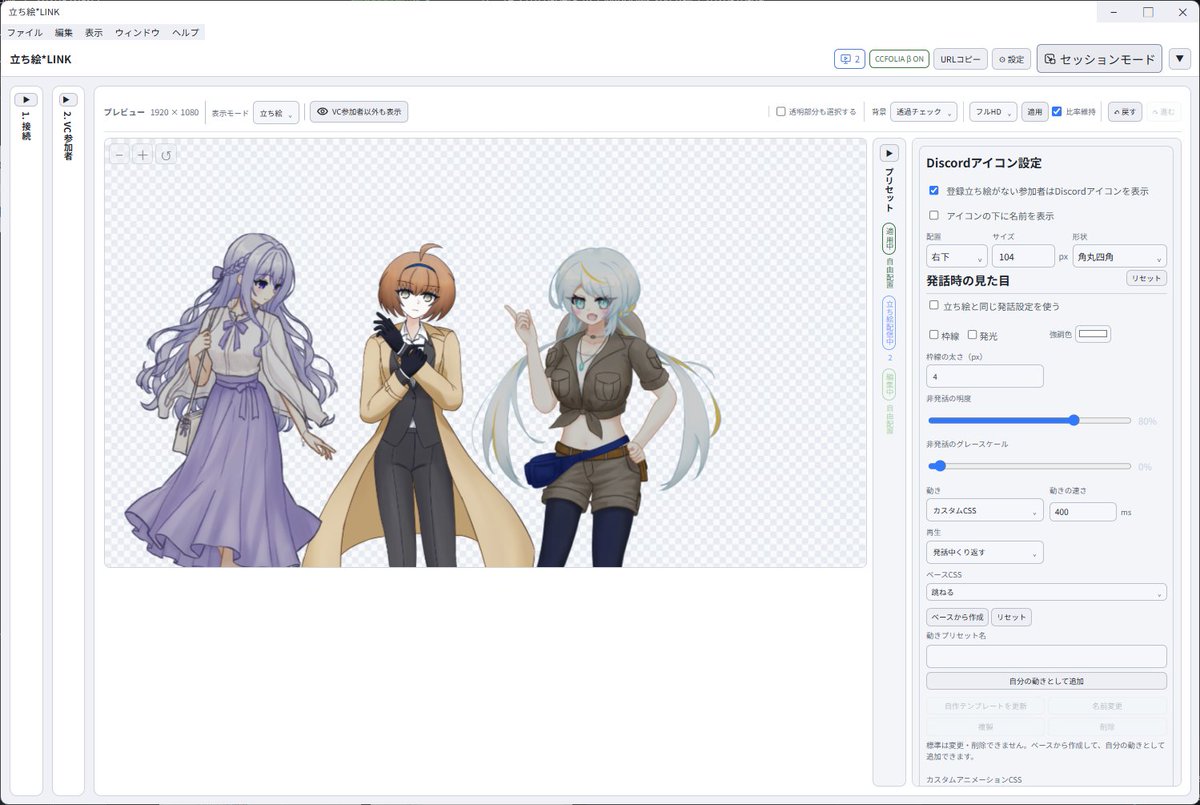Viewport: 1200px width, 805px height.
Task: Open the ファイル menu
Action: pyautogui.click(x=24, y=33)
